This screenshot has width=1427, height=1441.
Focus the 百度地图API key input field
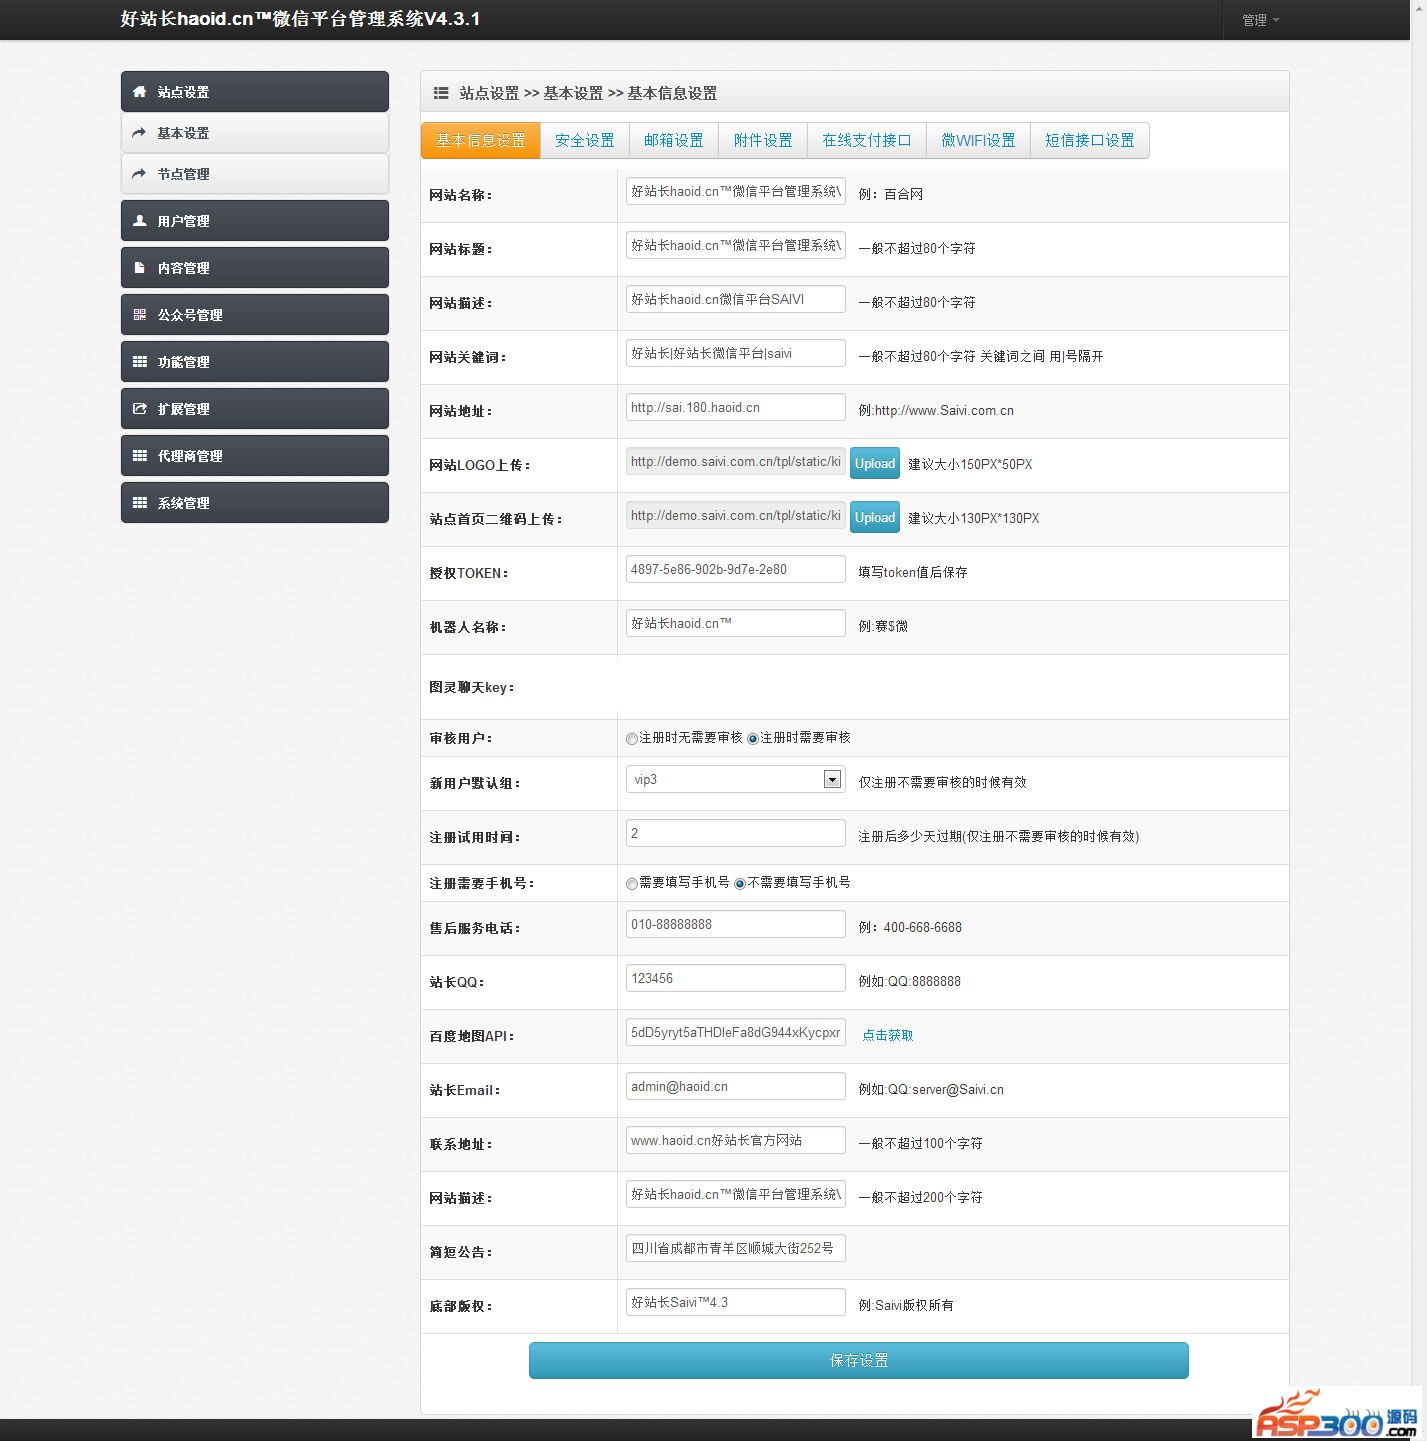click(x=736, y=1032)
